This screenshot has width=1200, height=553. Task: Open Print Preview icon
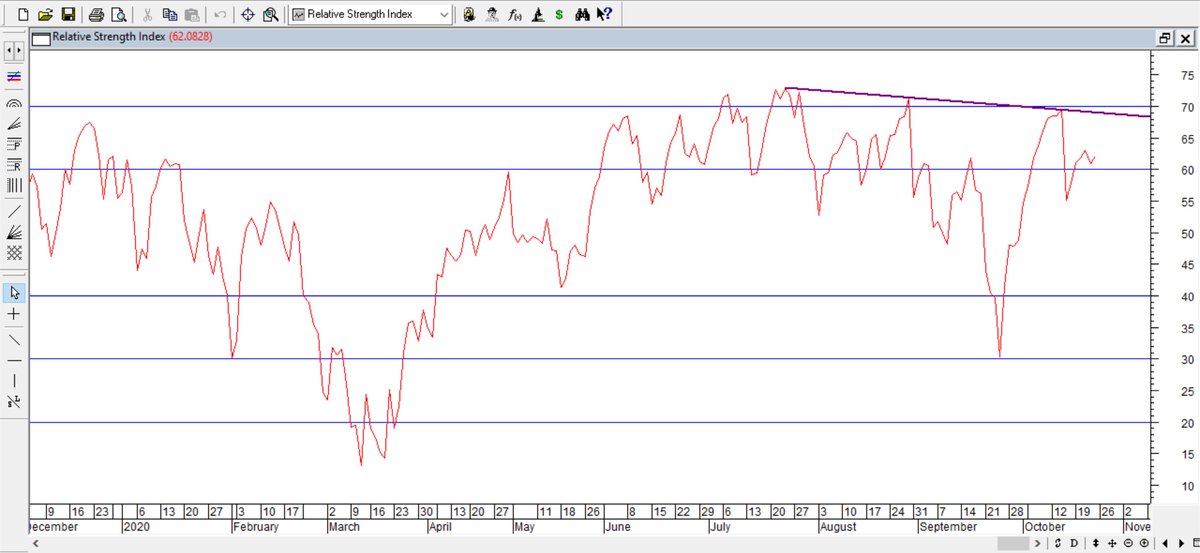click(119, 15)
